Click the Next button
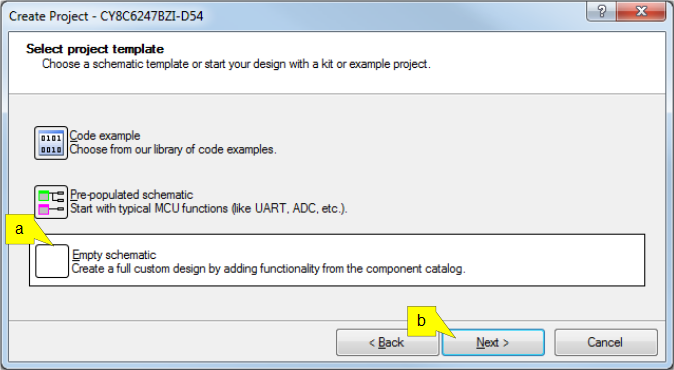 [493, 342]
